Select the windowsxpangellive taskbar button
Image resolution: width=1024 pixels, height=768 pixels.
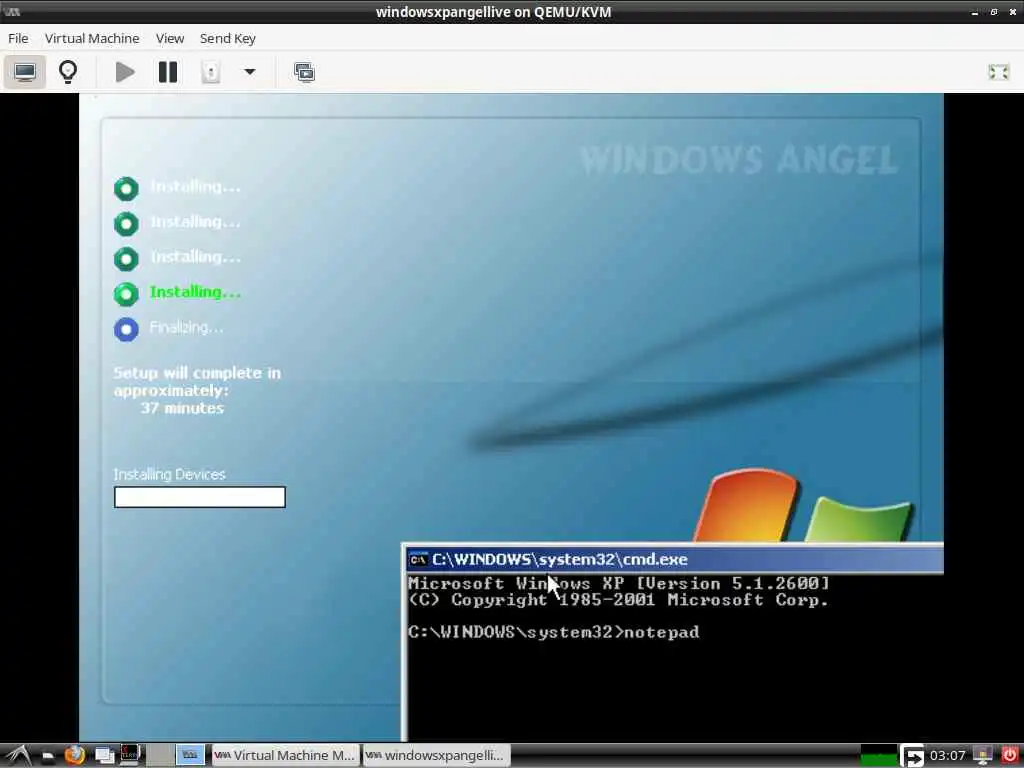pyautogui.click(x=436, y=756)
